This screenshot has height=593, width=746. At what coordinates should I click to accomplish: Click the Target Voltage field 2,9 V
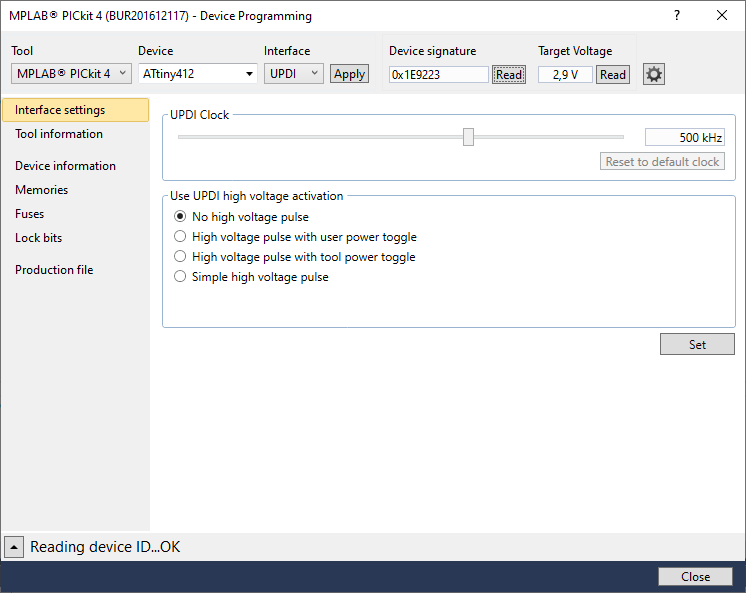tap(565, 75)
